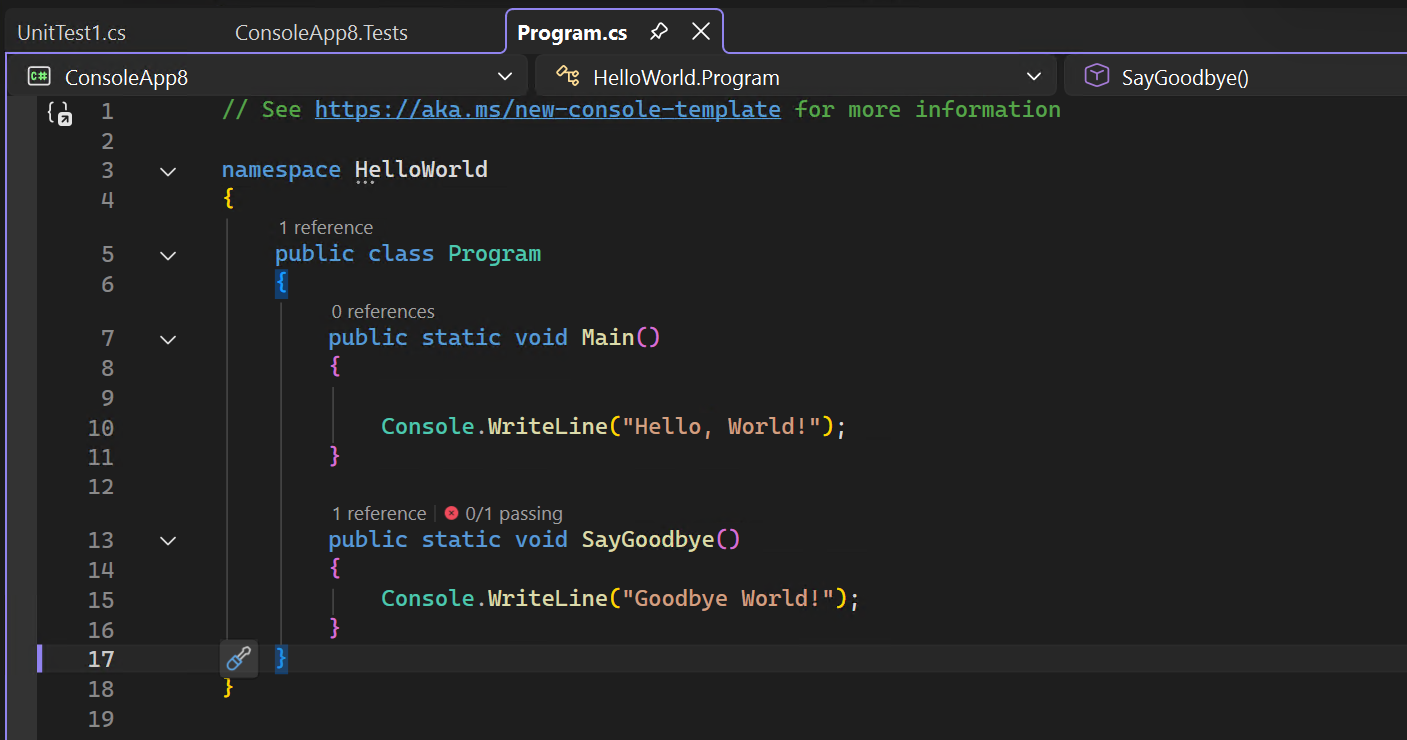Image resolution: width=1407 pixels, height=740 pixels.
Task: Switch to the UnitTest1.cs tab
Action: [72, 32]
